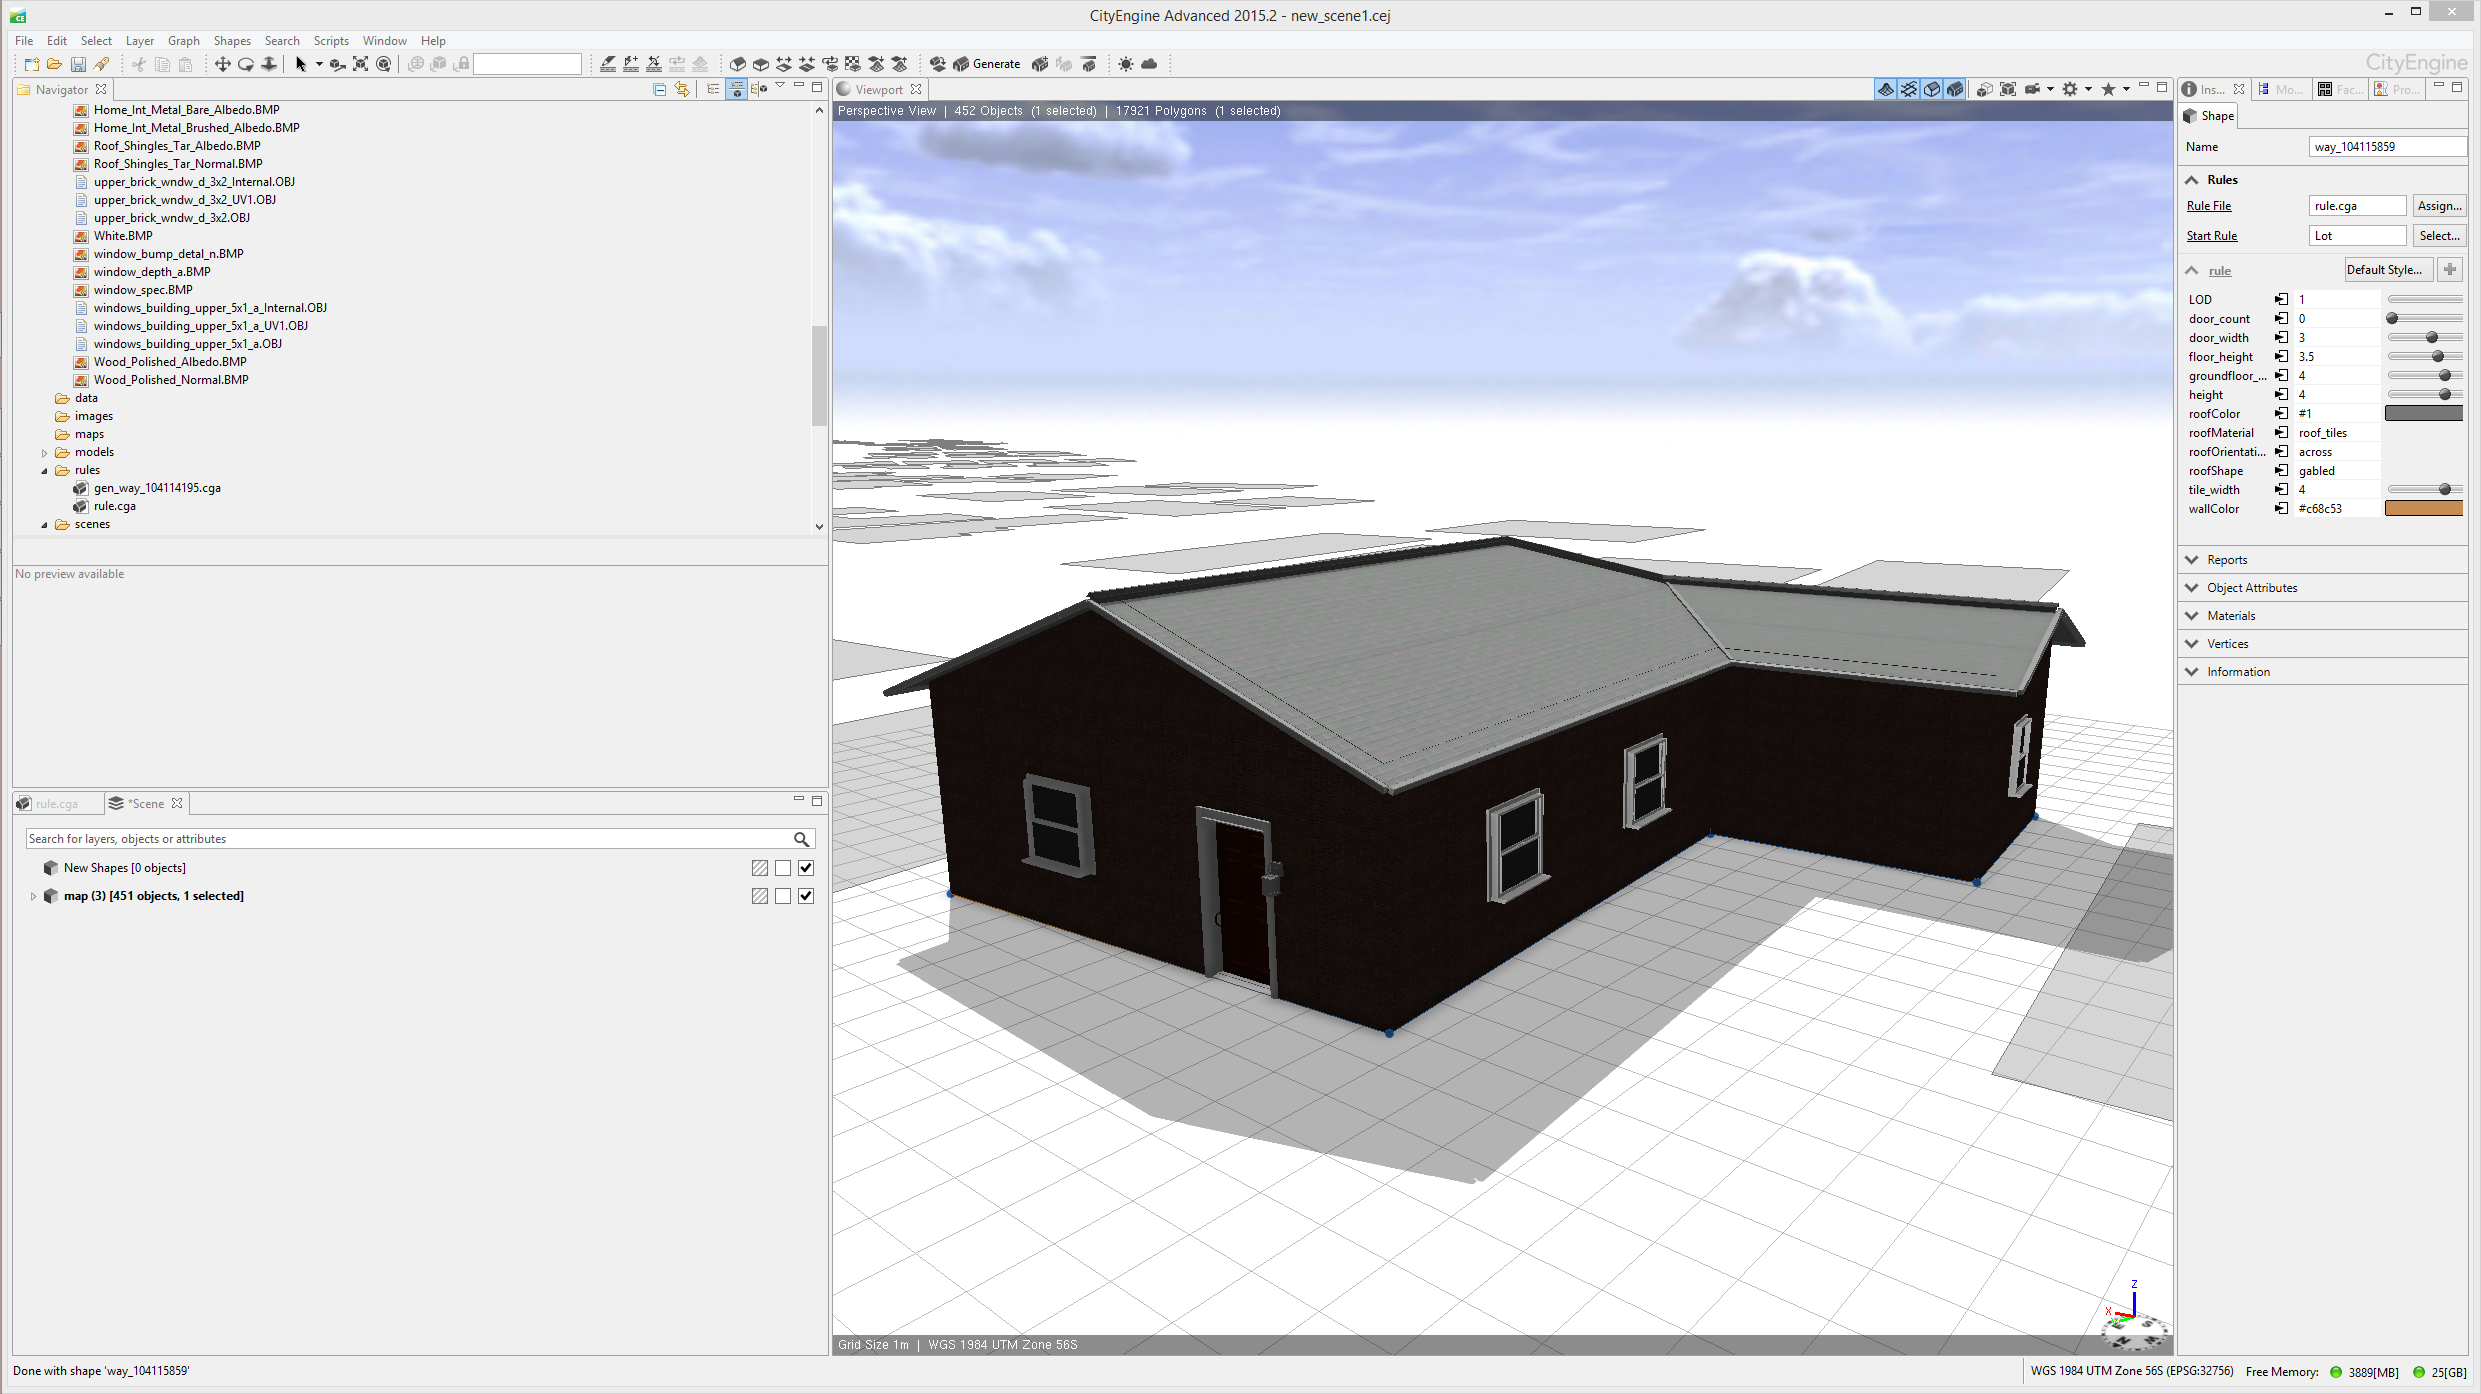This screenshot has width=2481, height=1394.
Task: Toggle visibility checkbox for New Shapes layer
Action: (806, 868)
